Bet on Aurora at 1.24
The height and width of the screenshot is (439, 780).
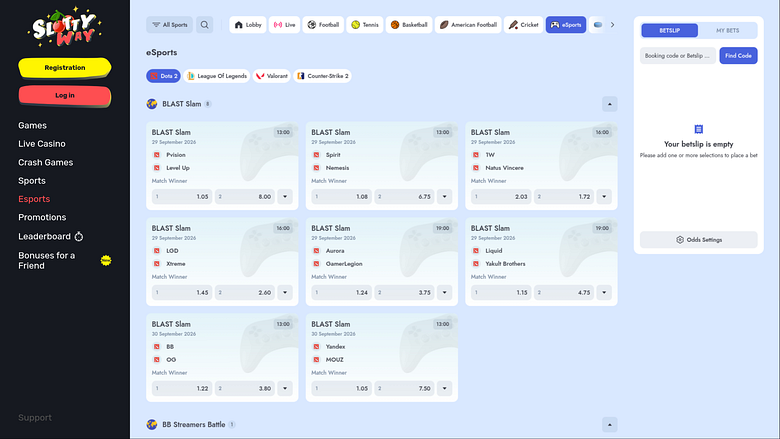click(342, 293)
